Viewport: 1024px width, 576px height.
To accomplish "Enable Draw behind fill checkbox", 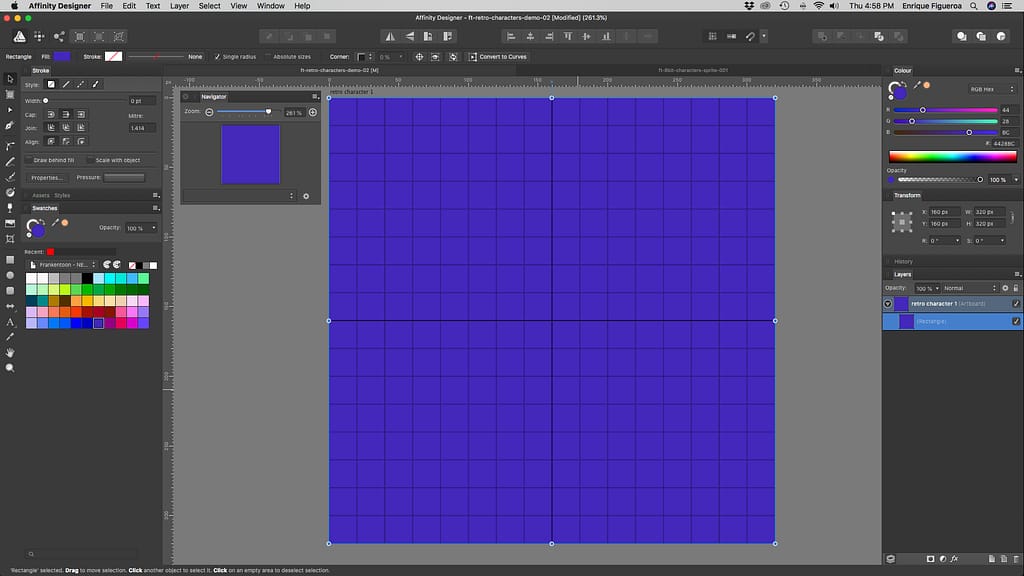I will (x=28, y=160).
